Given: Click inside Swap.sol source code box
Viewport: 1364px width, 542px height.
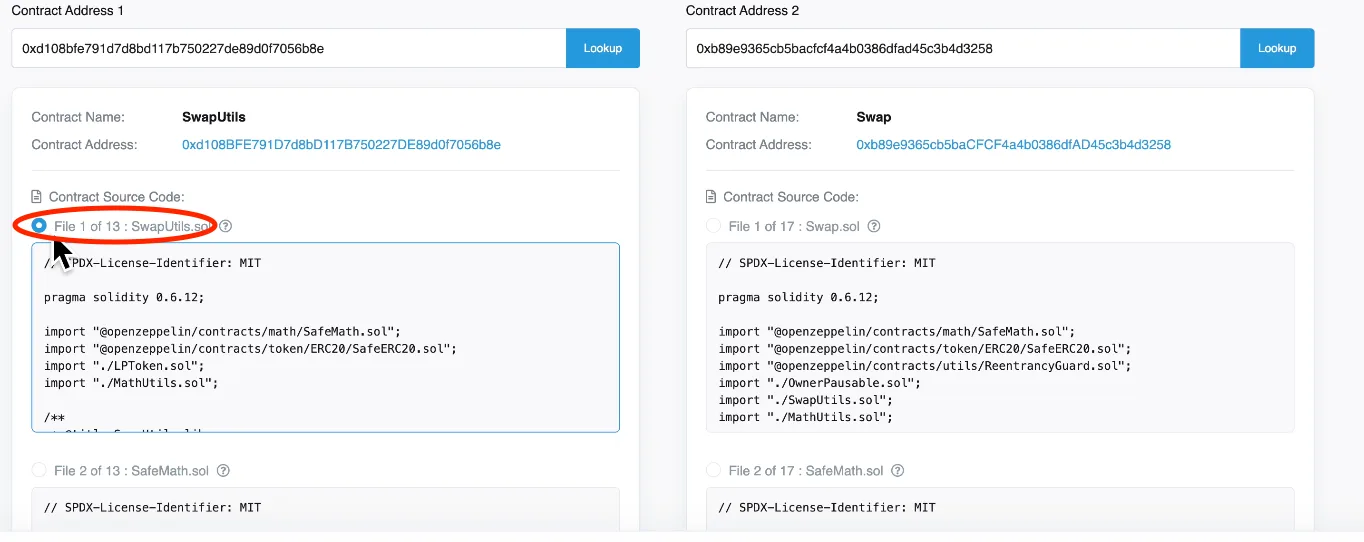Looking at the screenshot, I should point(1000,337).
